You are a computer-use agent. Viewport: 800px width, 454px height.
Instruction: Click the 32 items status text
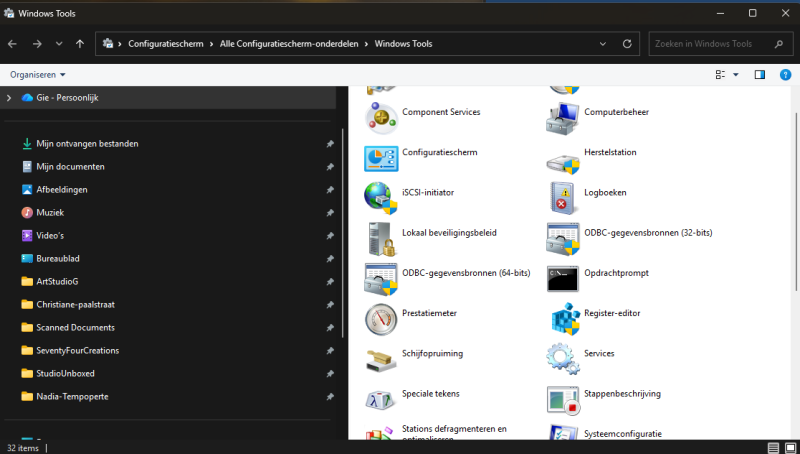point(23,448)
